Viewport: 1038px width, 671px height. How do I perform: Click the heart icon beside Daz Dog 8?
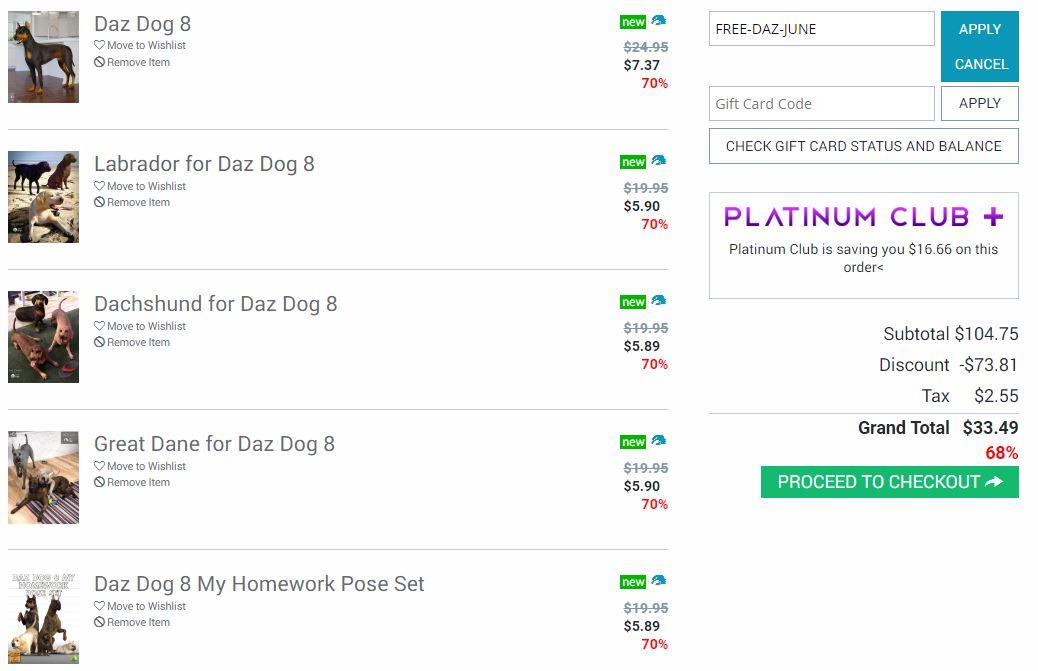tap(99, 46)
